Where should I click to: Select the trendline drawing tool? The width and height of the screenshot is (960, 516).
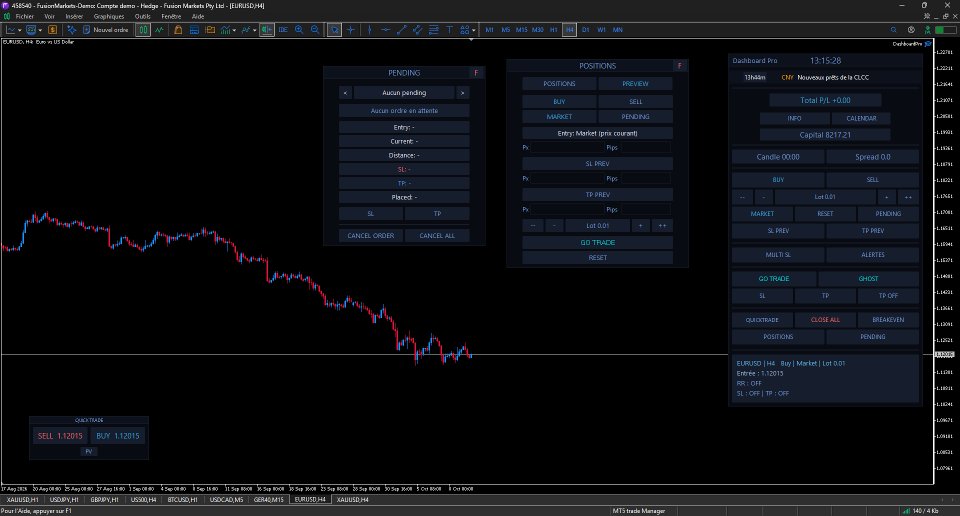(x=402, y=29)
